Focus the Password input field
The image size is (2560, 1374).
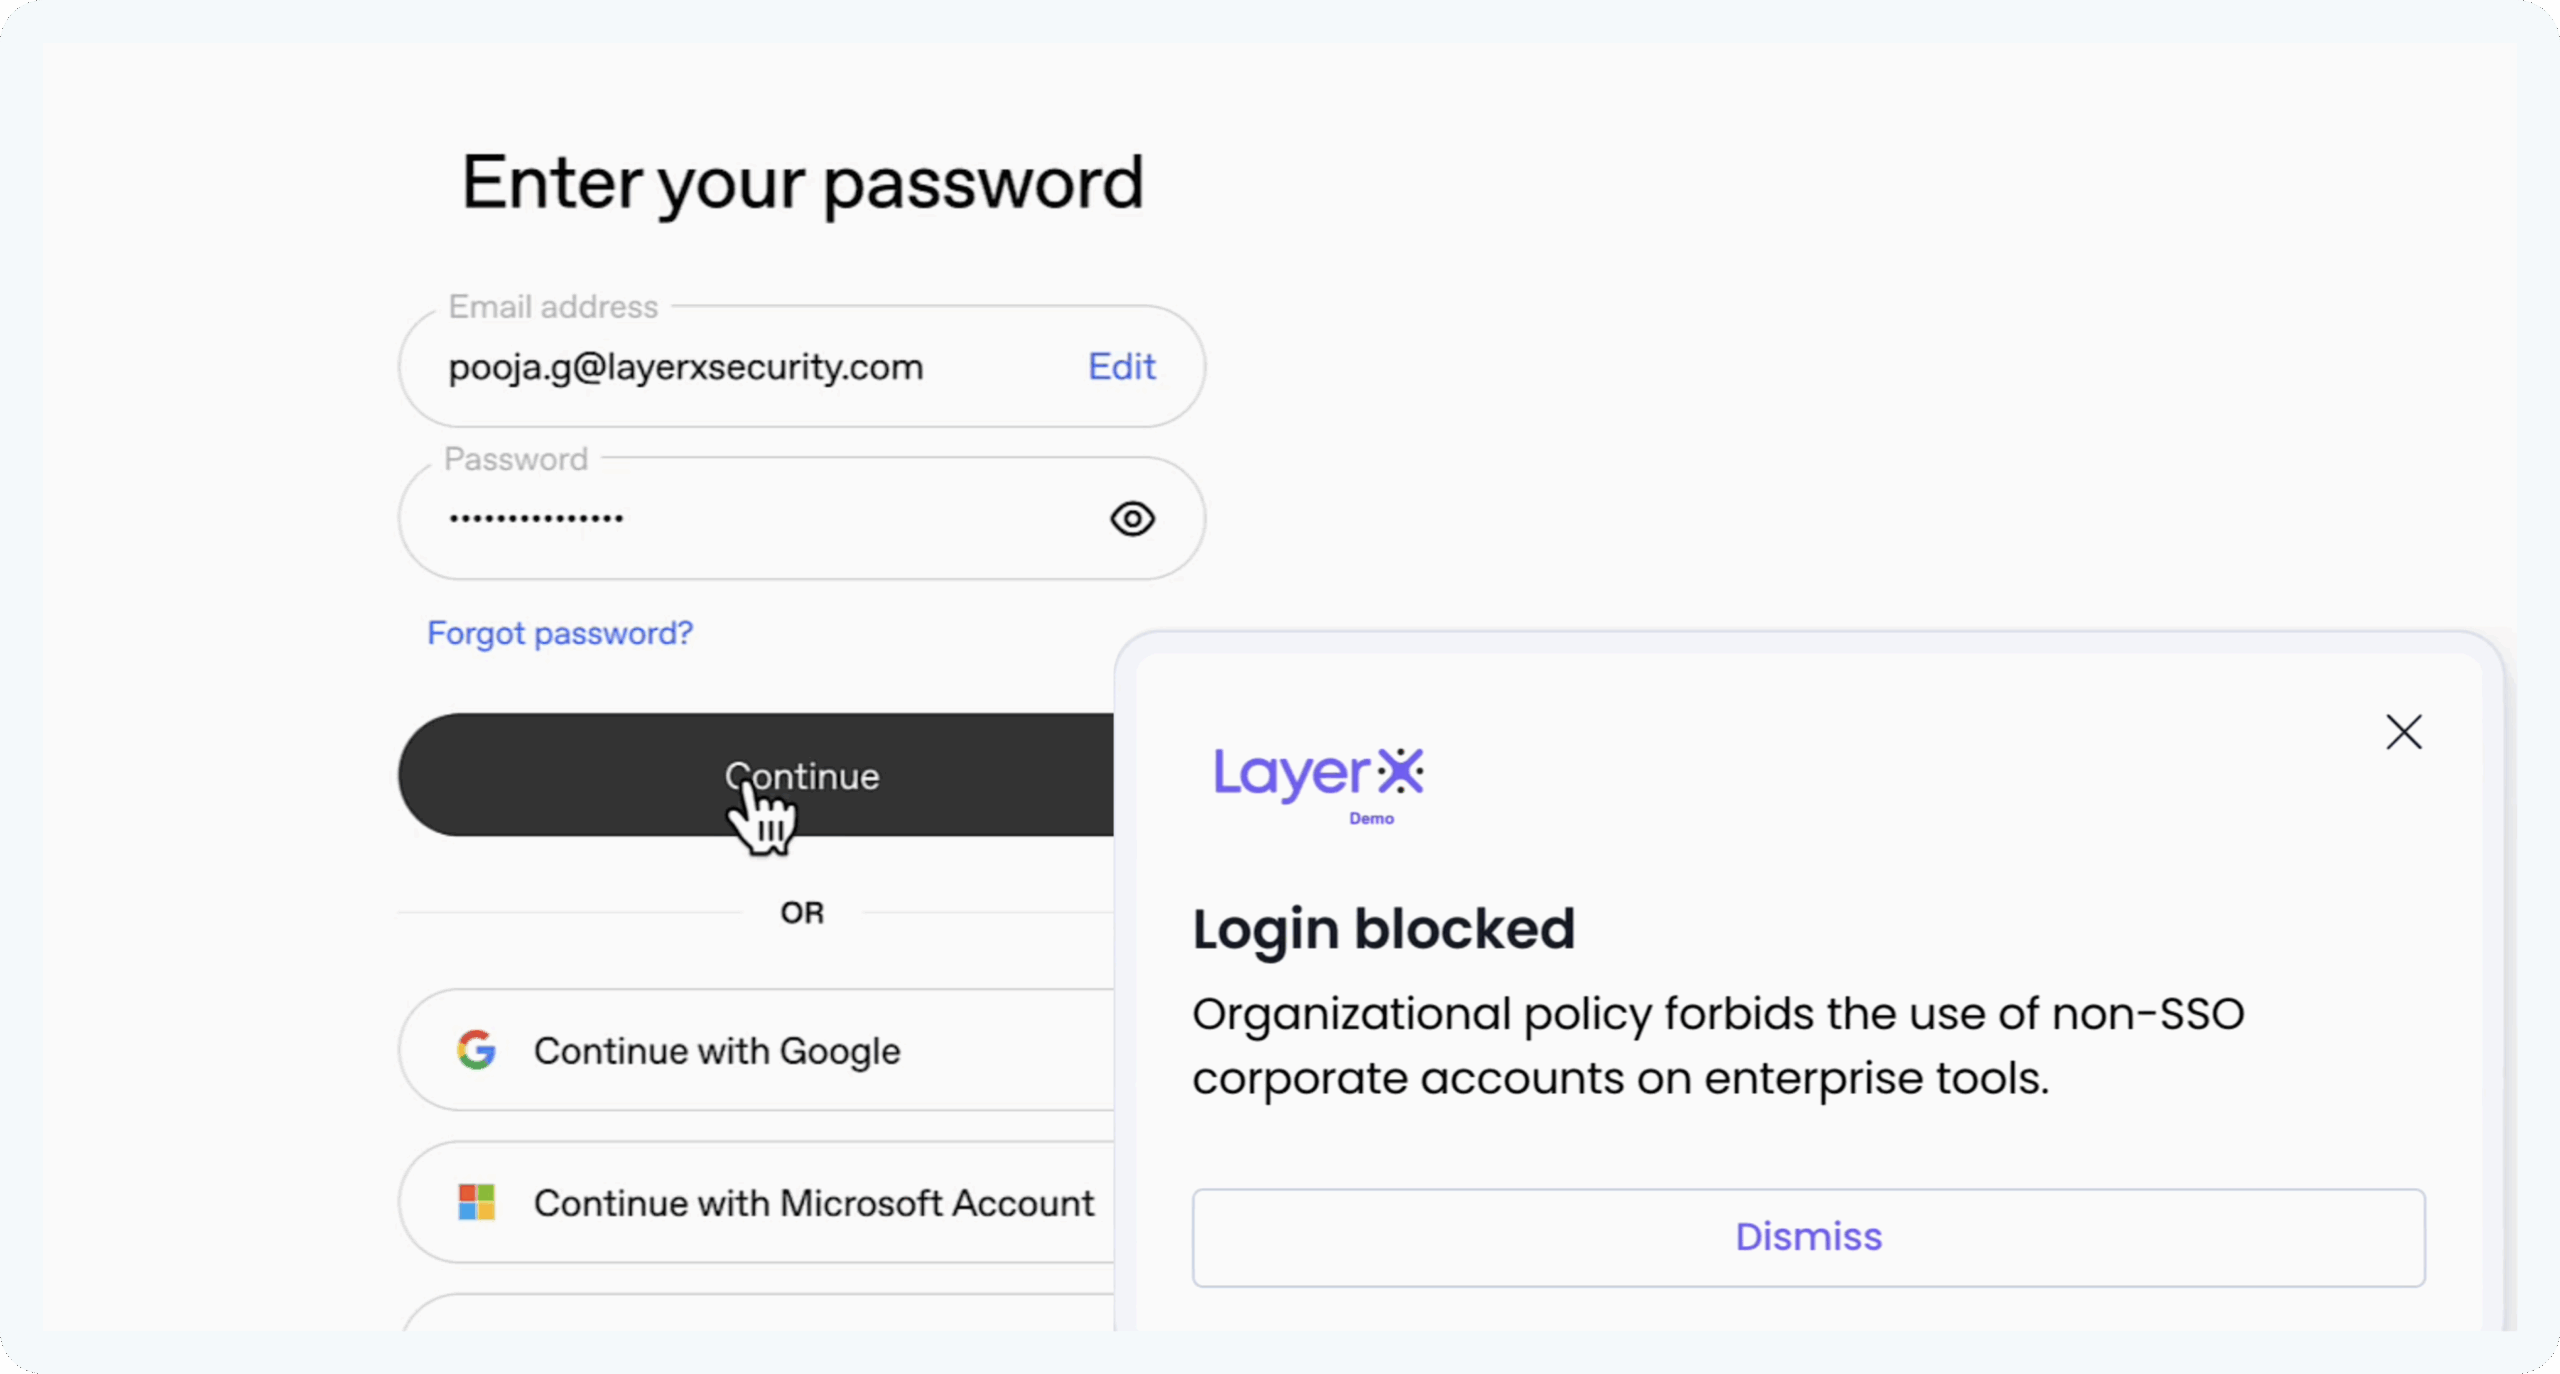(x=760, y=519)
